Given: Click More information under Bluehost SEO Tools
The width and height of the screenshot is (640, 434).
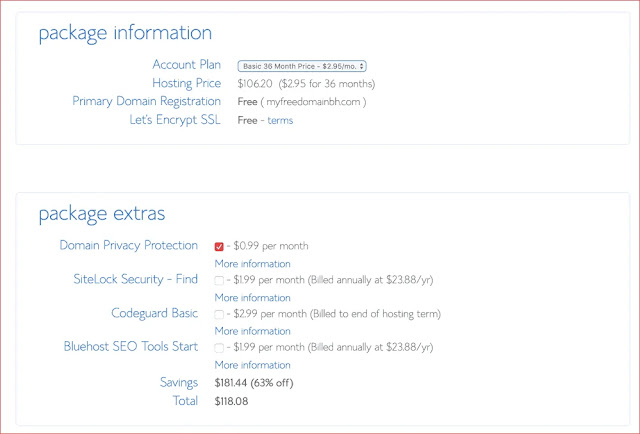Looking at the screenshot, I should point(253,365).
